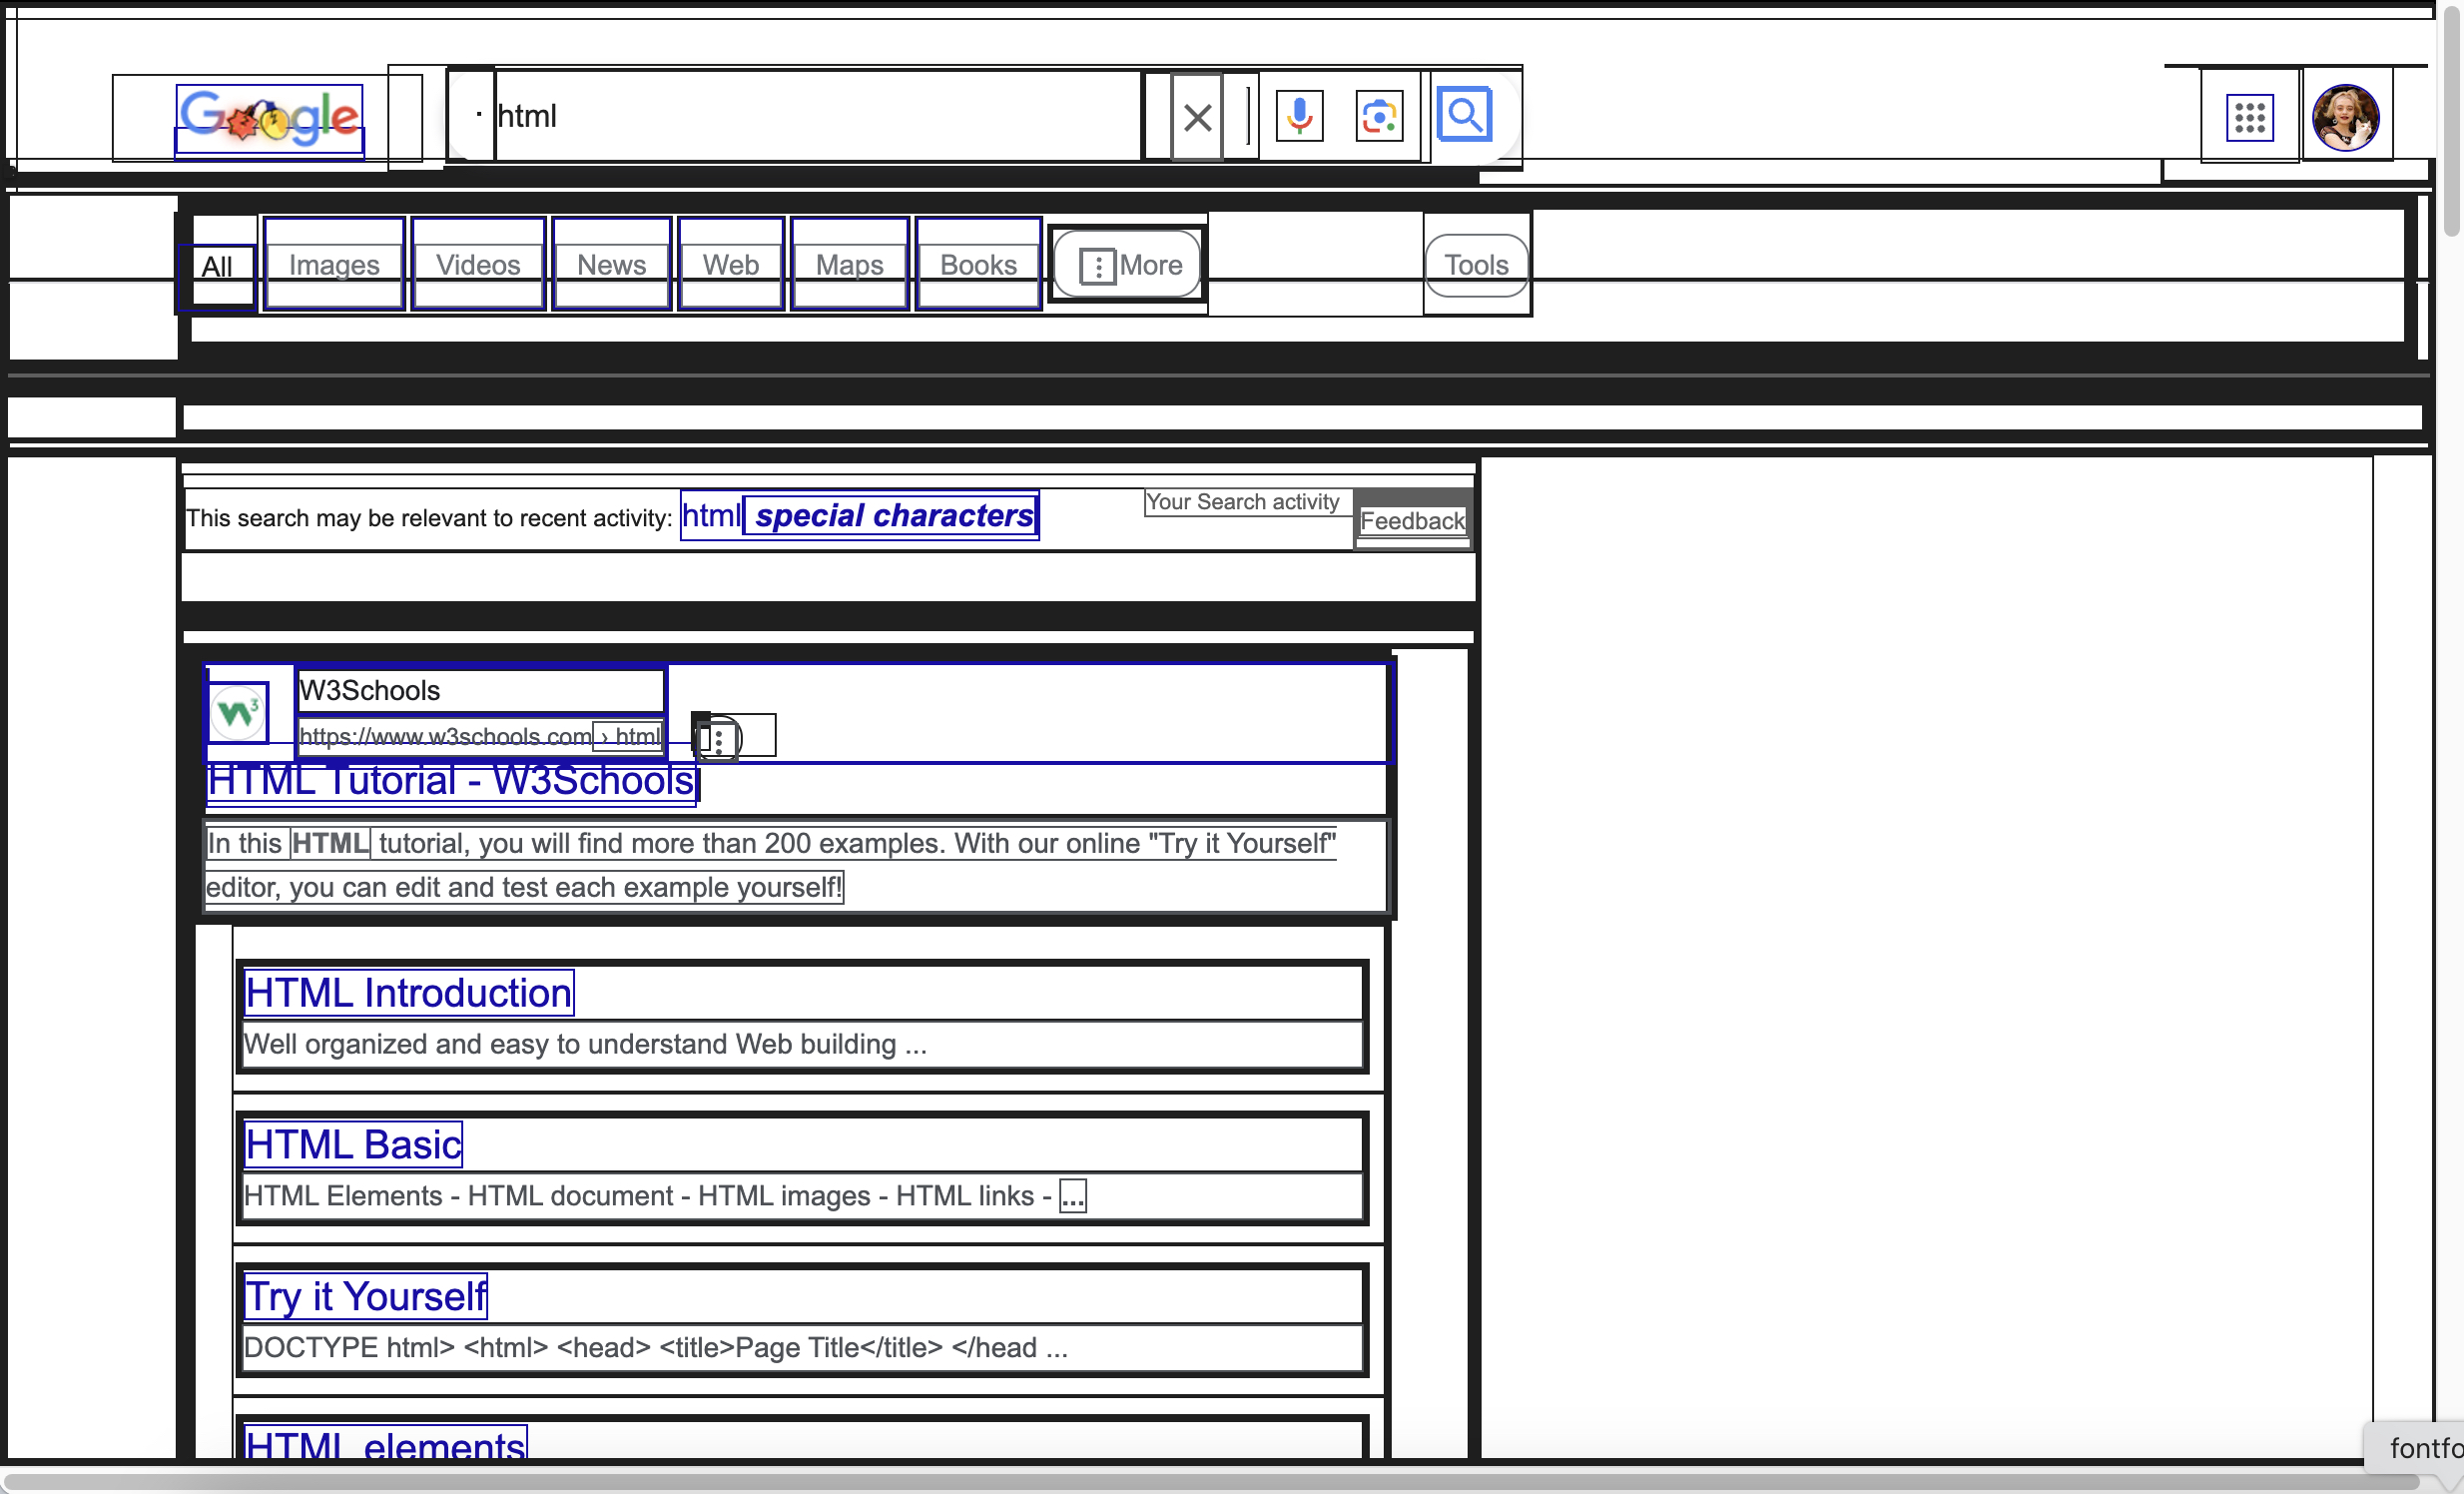
Task: Click the 'In this HTML tutorial' description text
Action: point(770,865)
